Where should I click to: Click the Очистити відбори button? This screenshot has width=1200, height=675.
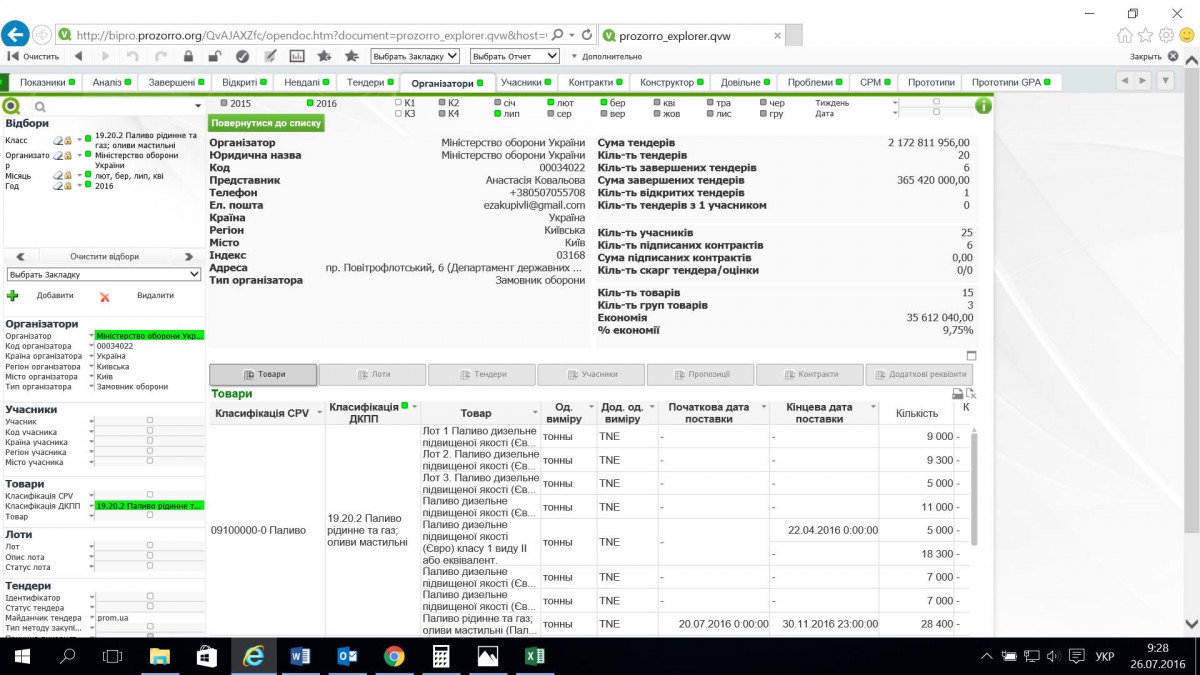[104, 256]
